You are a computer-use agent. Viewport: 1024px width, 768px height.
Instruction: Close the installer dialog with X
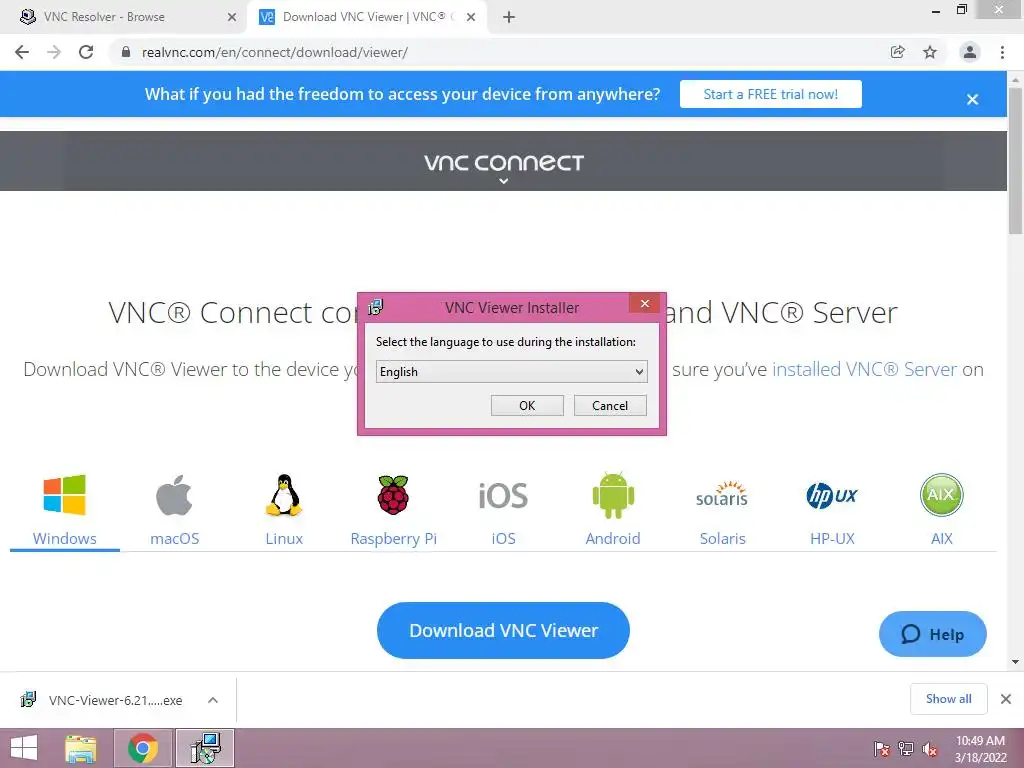[x=645, y=303]
